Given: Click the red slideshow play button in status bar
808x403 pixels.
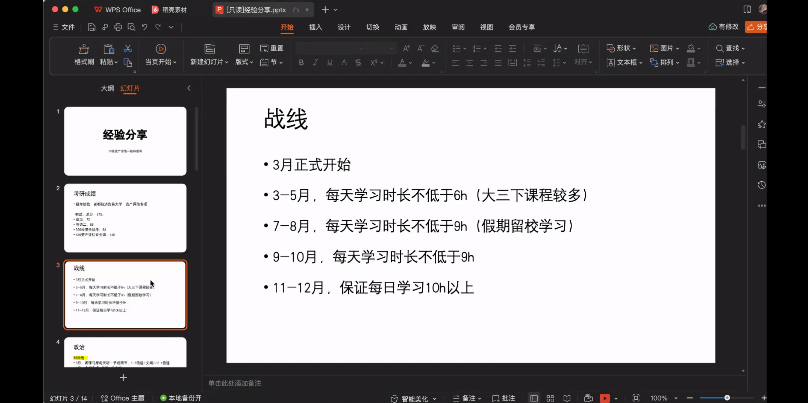Looking at the screenshot, I should click(605, 397).
